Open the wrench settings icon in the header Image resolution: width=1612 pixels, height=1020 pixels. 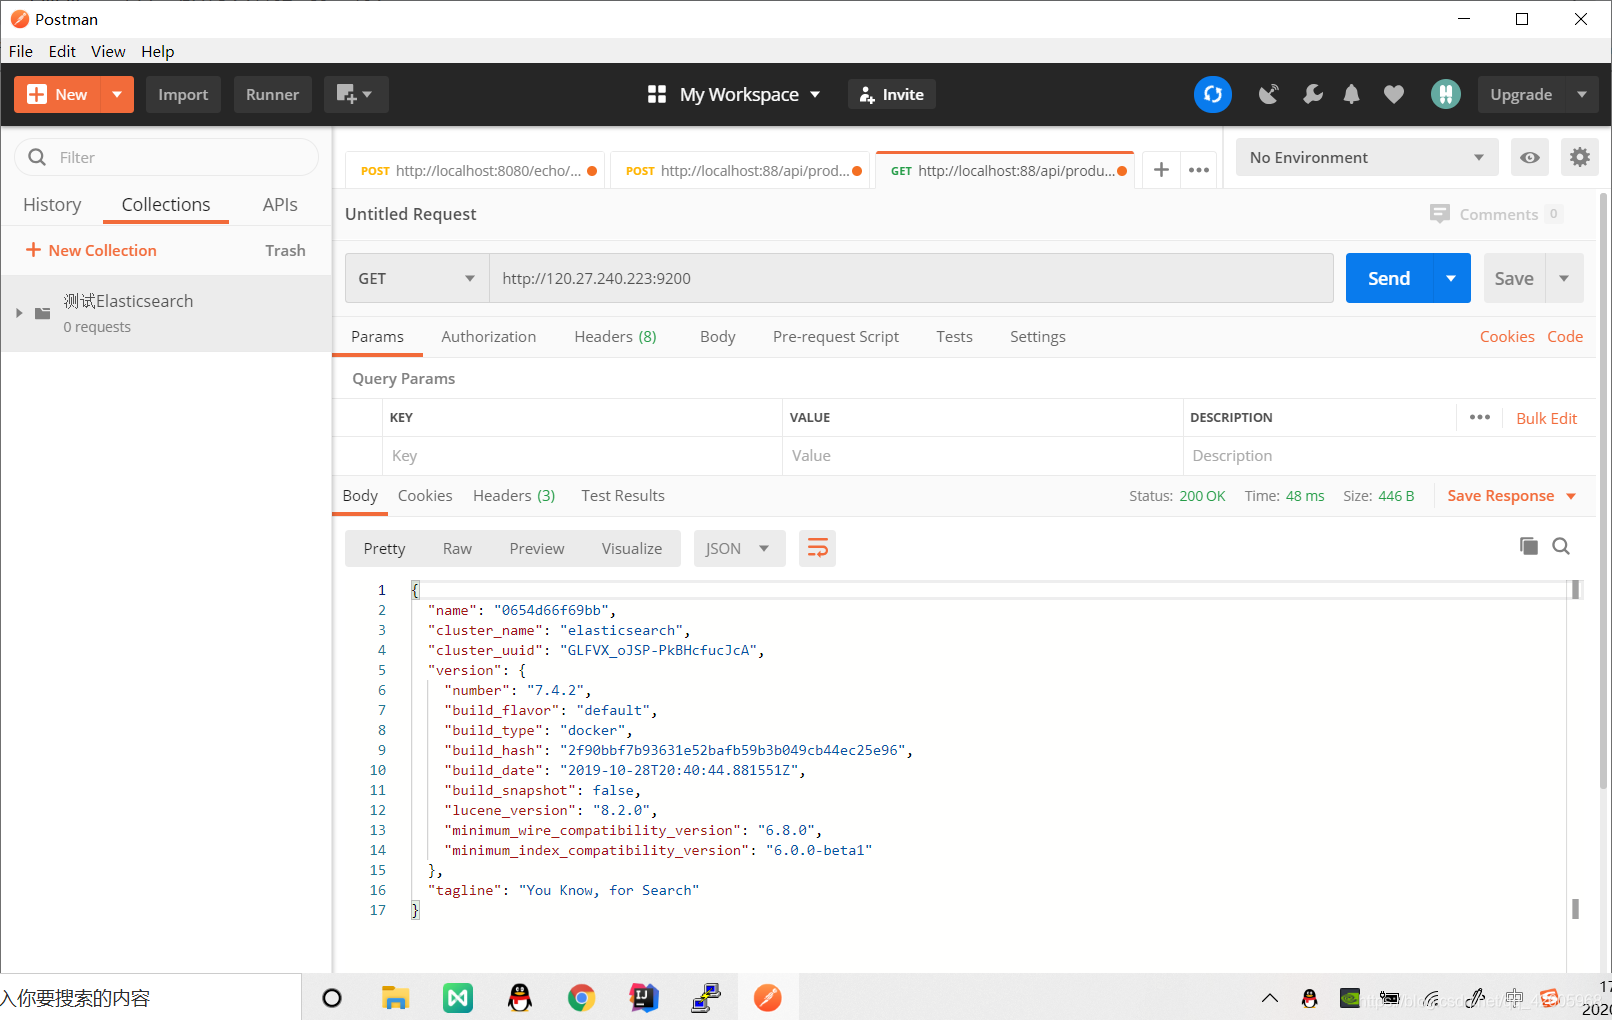coord(1312,94)
